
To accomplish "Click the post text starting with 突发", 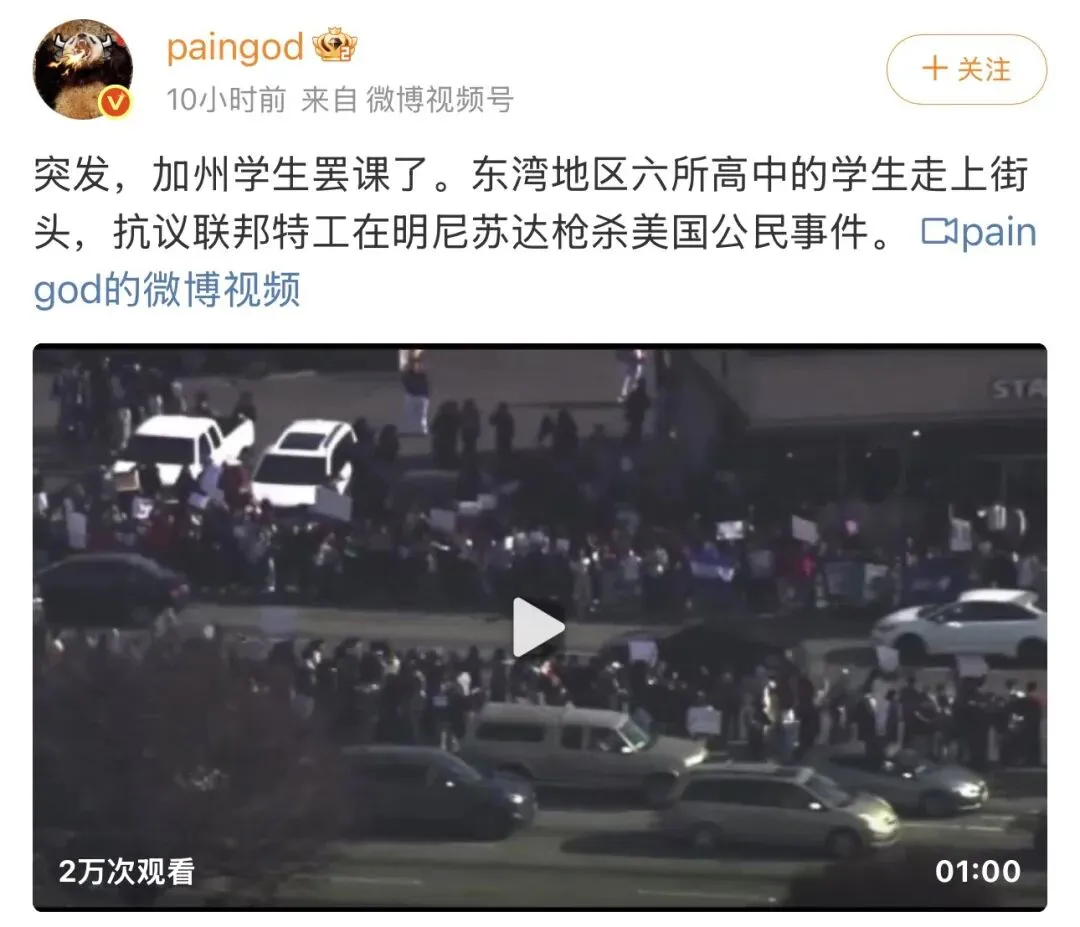I will tap(535, 231).
